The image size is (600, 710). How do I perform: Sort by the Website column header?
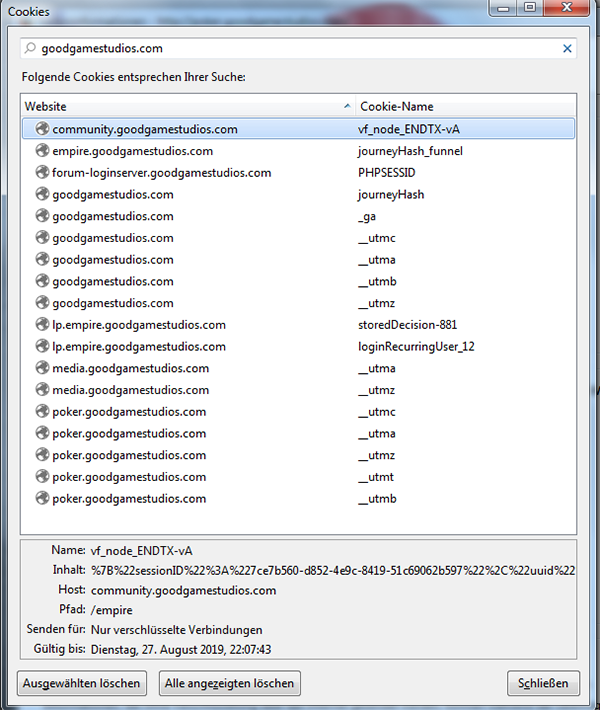pos(188,106)
